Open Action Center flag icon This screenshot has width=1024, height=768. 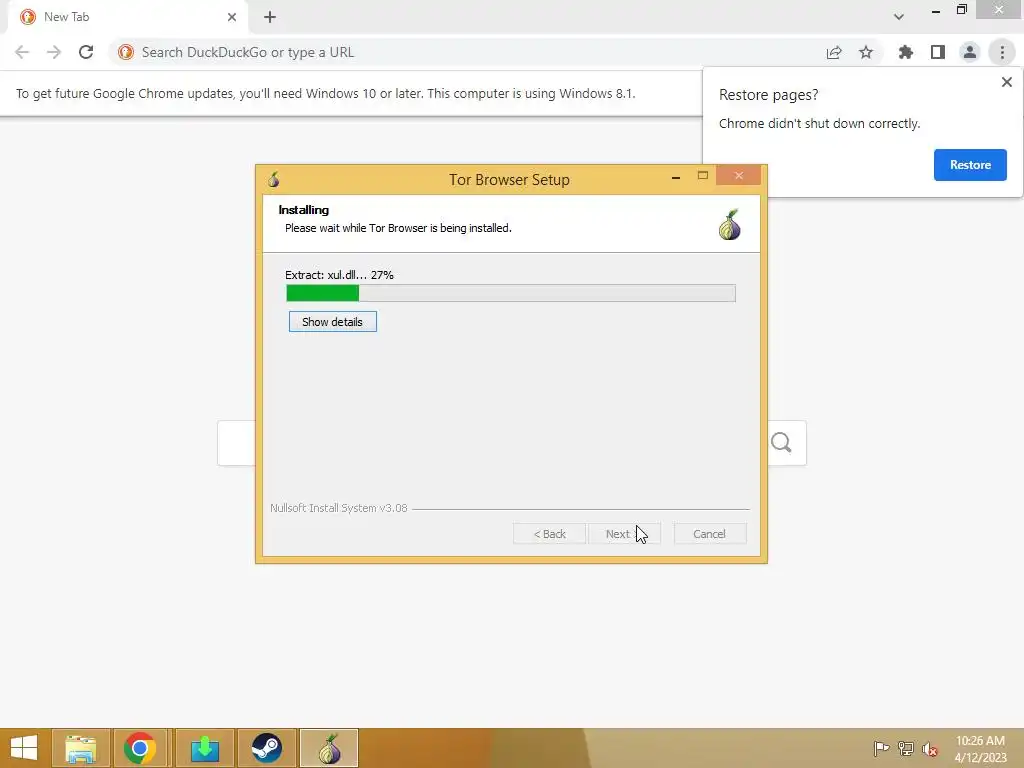click(881, 748)
